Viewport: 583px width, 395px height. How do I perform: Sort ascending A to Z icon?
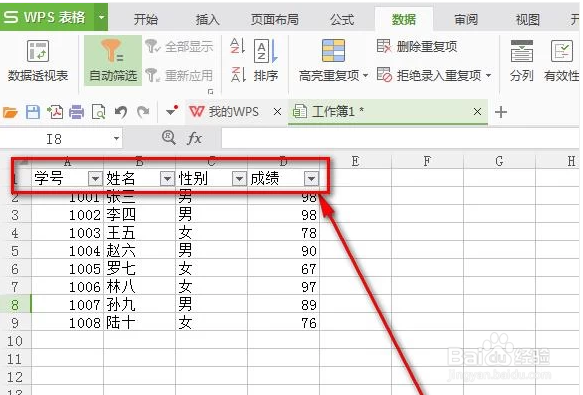coord(237,46)
